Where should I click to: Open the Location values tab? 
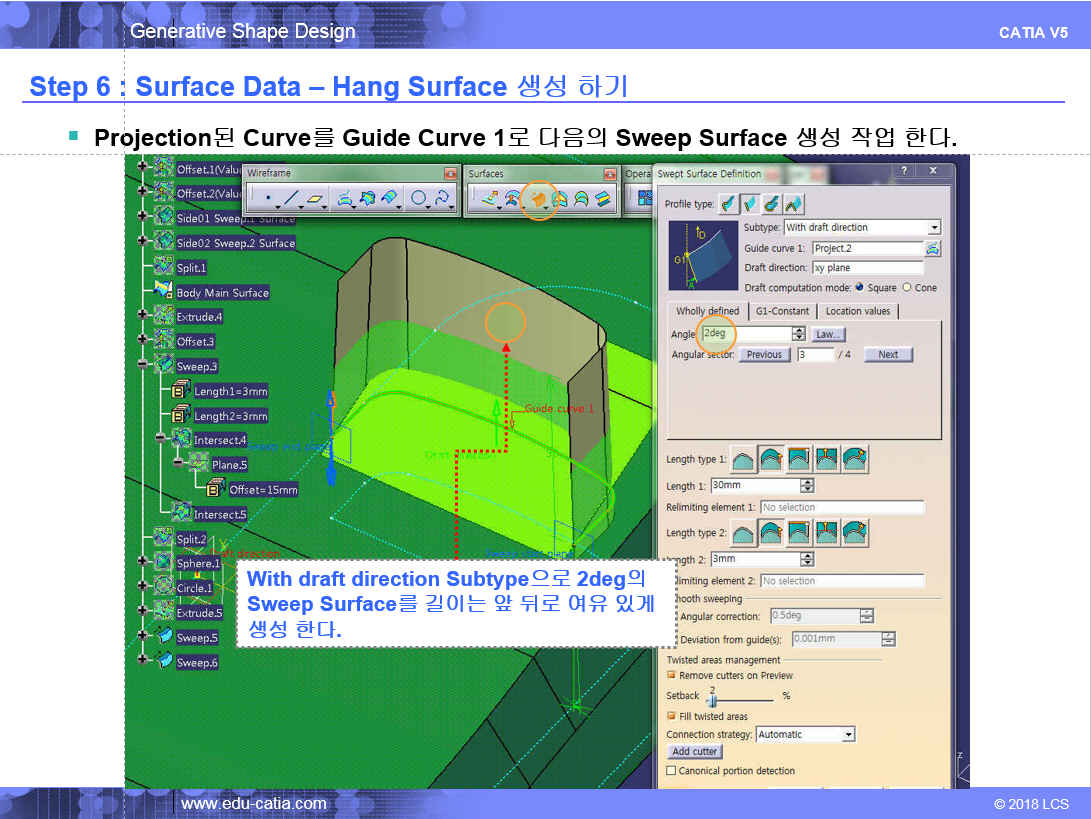857,311
